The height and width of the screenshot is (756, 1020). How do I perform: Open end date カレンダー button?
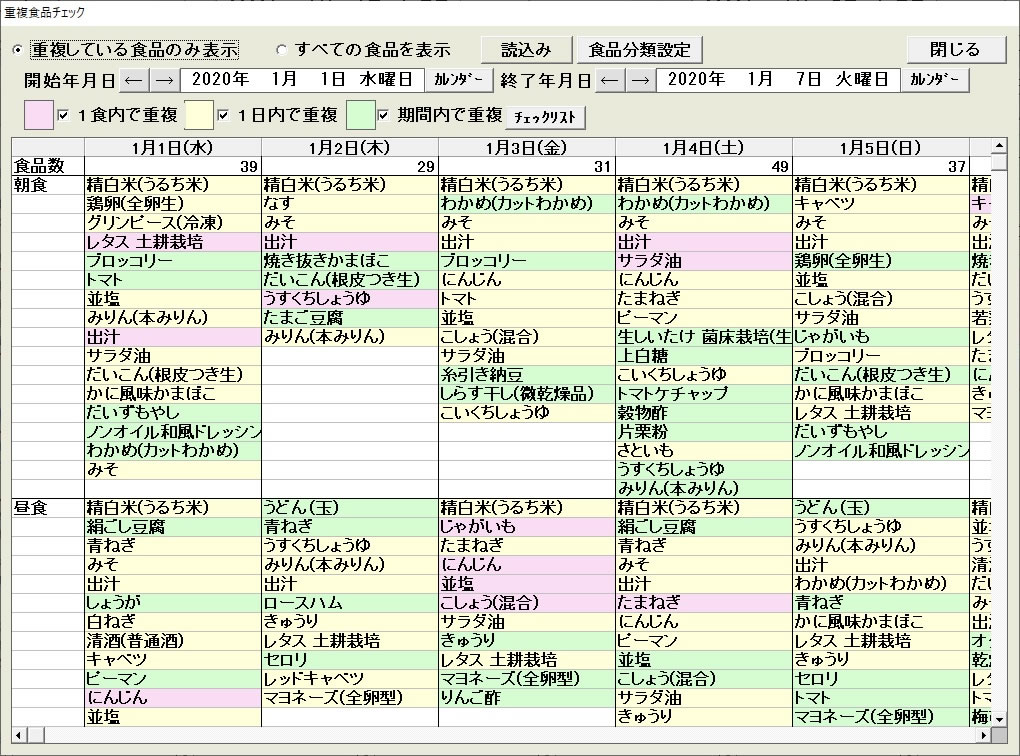click(935, 80)
